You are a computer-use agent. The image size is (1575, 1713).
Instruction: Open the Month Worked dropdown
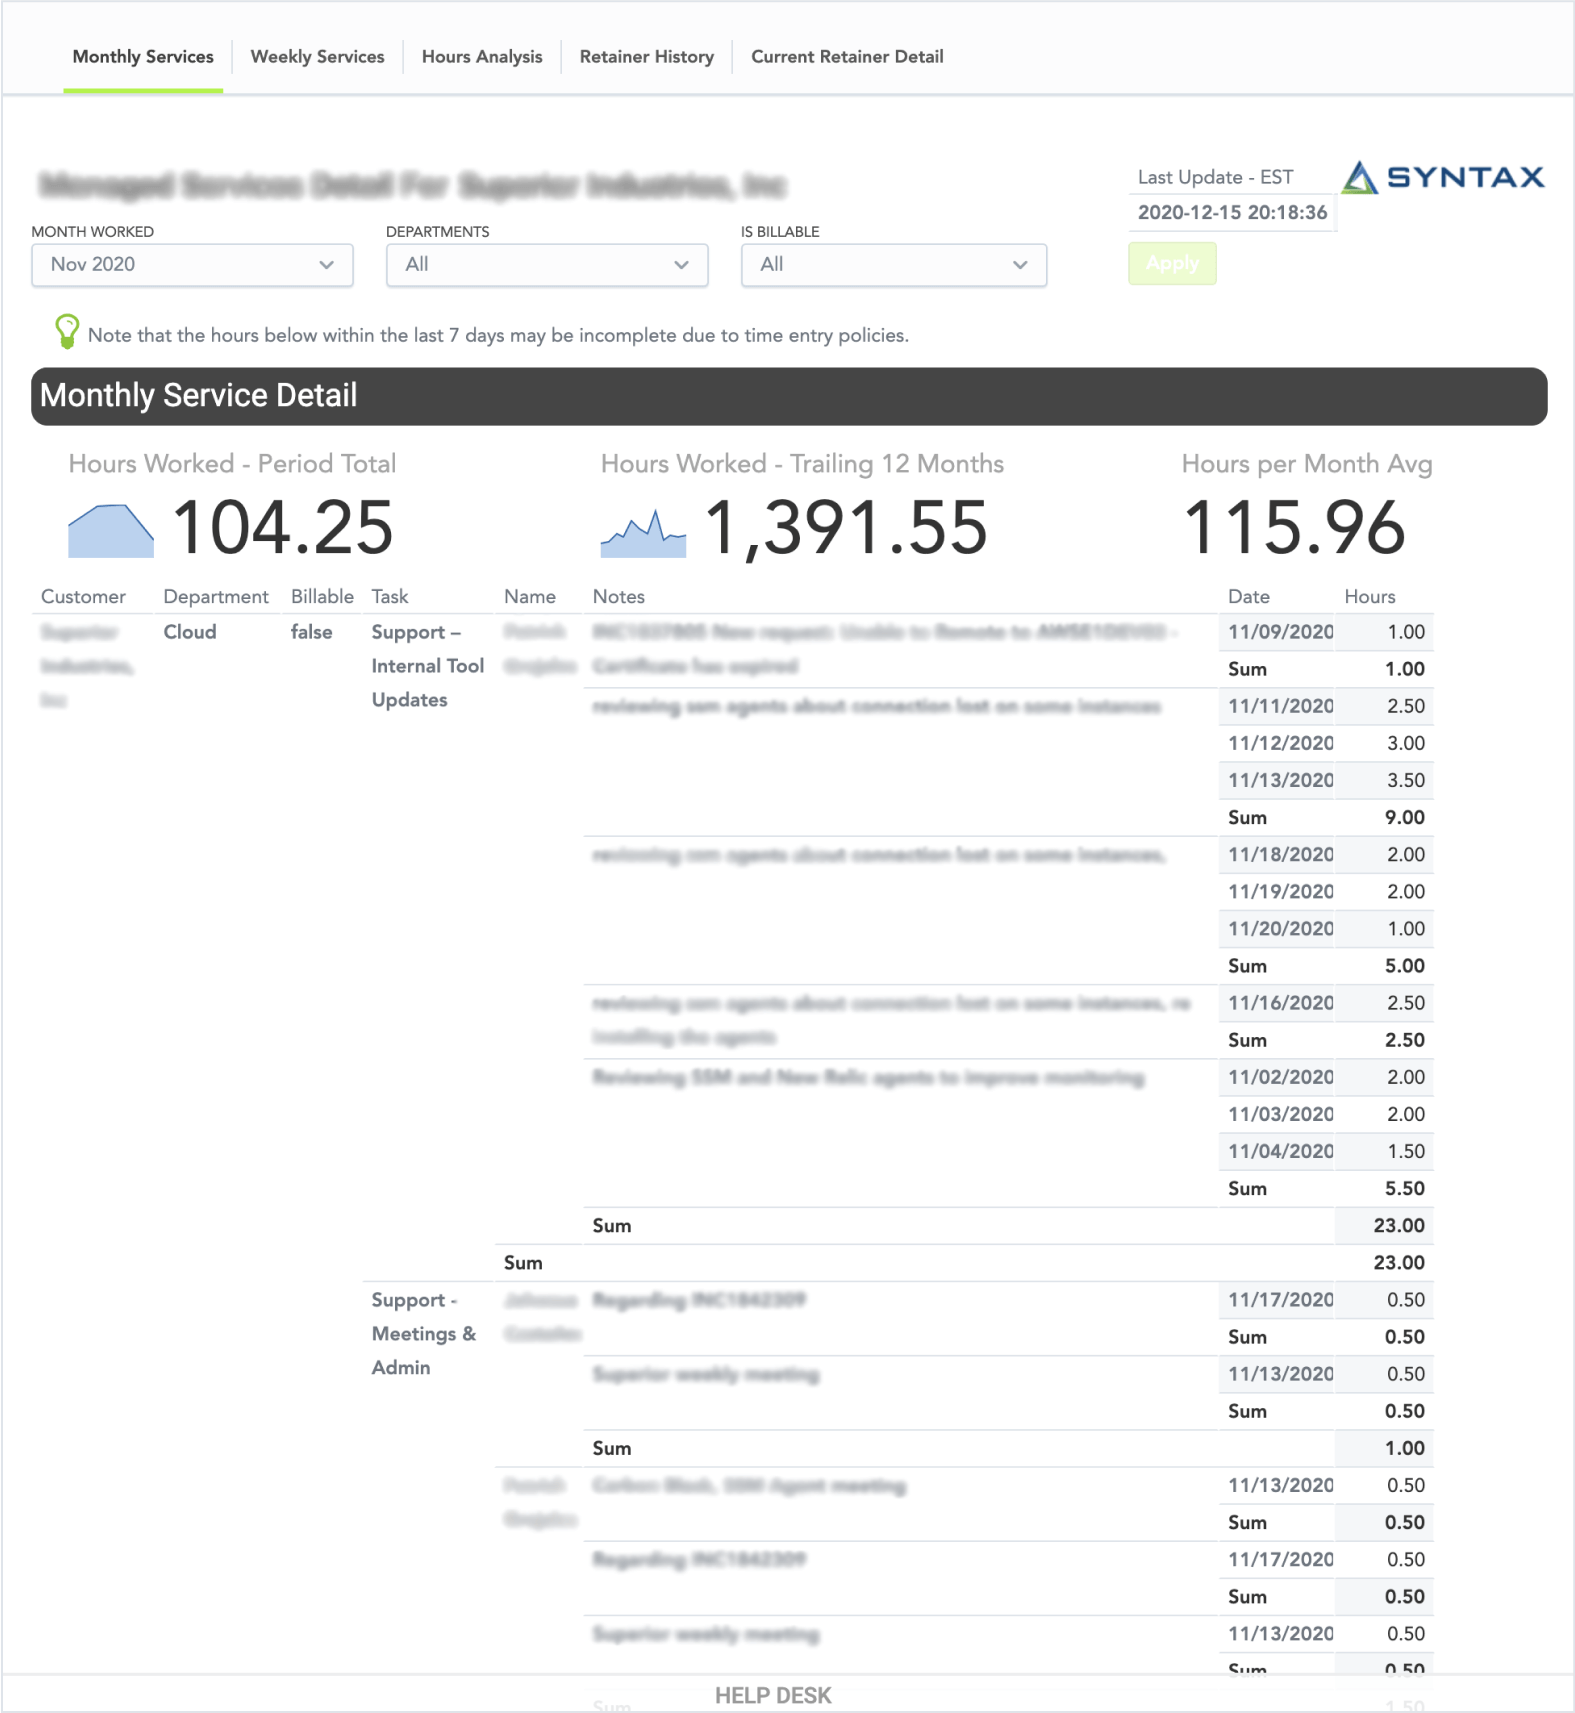(x=192, y=265)
